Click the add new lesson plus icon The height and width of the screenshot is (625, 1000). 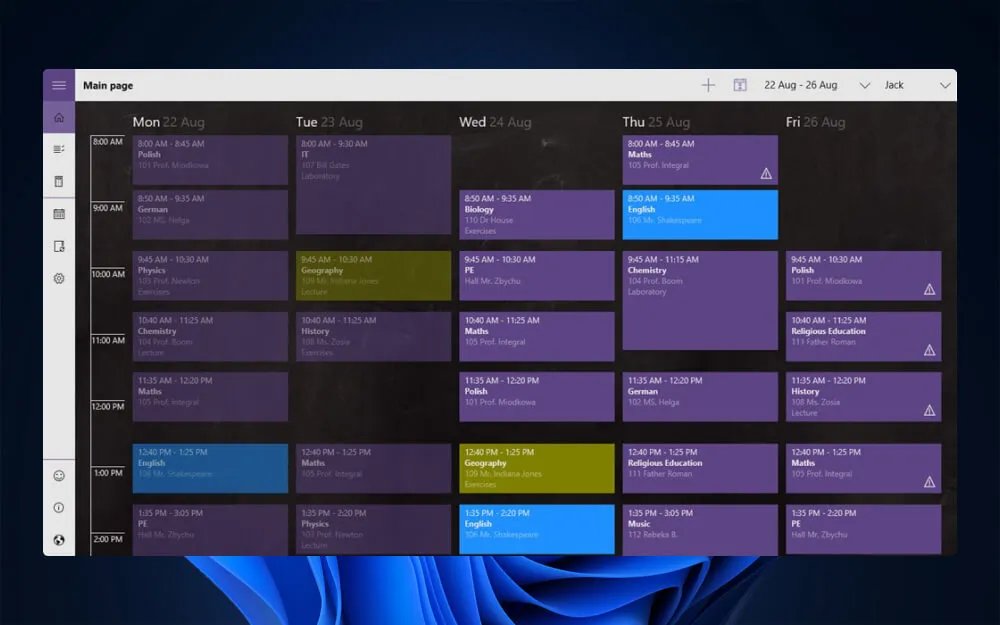[x=707, y=85]
